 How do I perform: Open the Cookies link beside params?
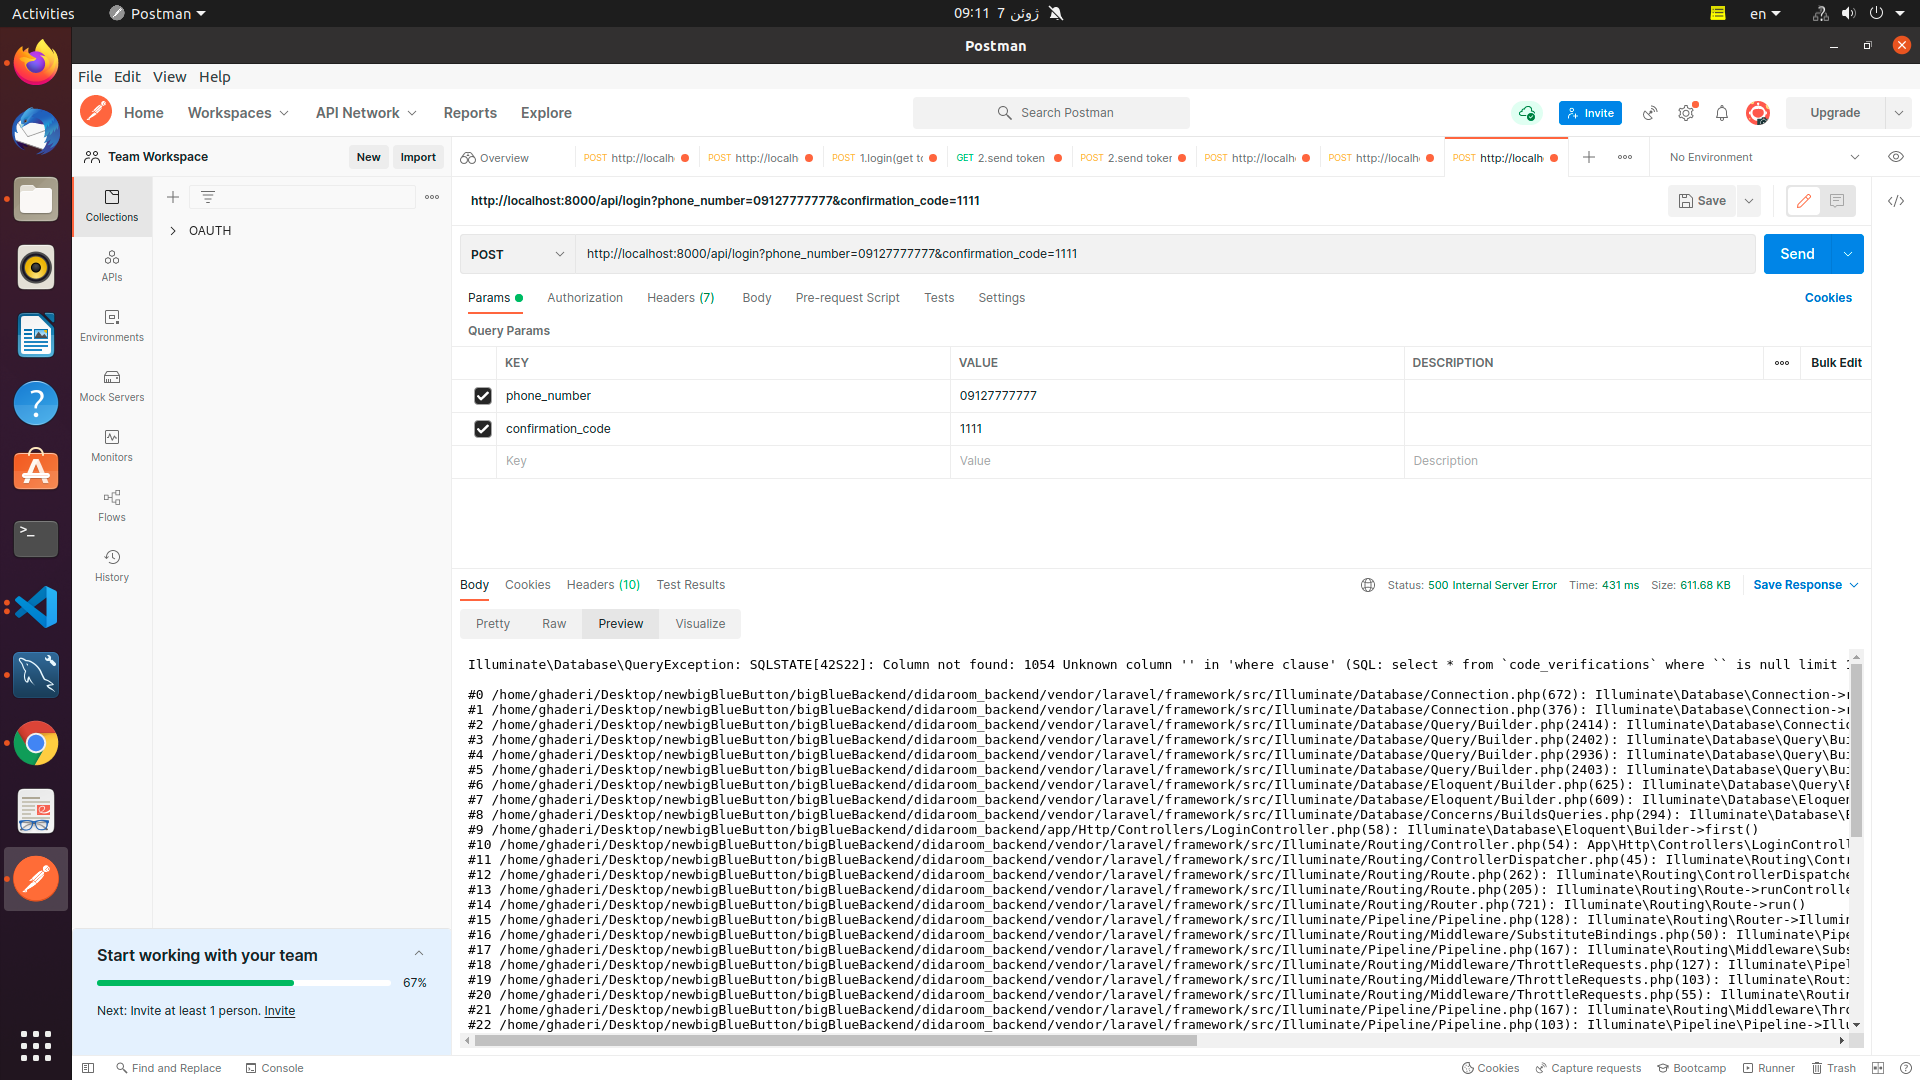1828,298
